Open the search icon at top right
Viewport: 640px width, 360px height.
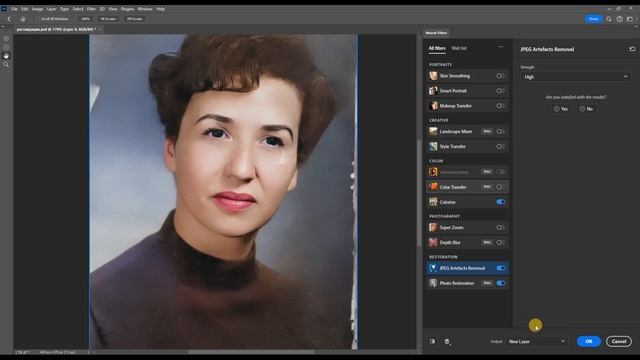click(x=609, y=19)
